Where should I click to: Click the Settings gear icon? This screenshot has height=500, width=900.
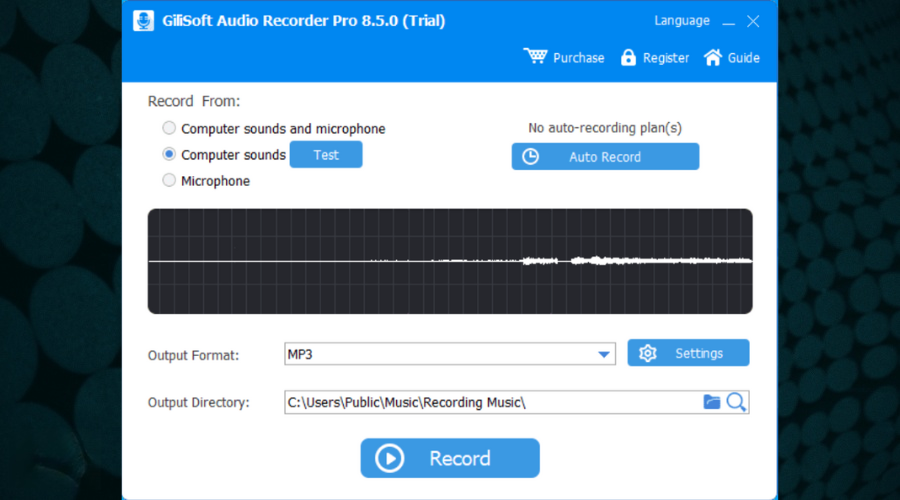[x=647, y=353]
